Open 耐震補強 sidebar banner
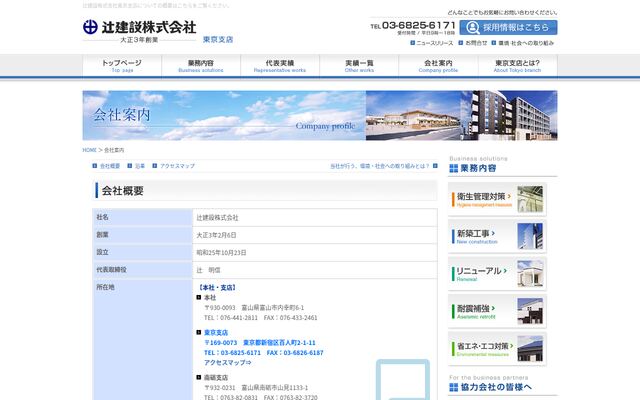Viewport: 640px width, 400px height. (497, 311)
